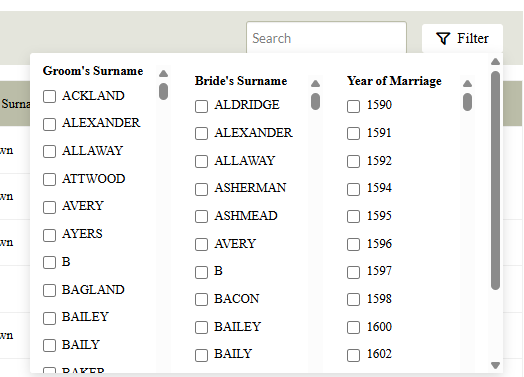The height and width of the screenshot is (377, 524).
Task: Tick ALEXANDER under Groom's Surname
Action: pyautogui.click(x=49, y=124)
